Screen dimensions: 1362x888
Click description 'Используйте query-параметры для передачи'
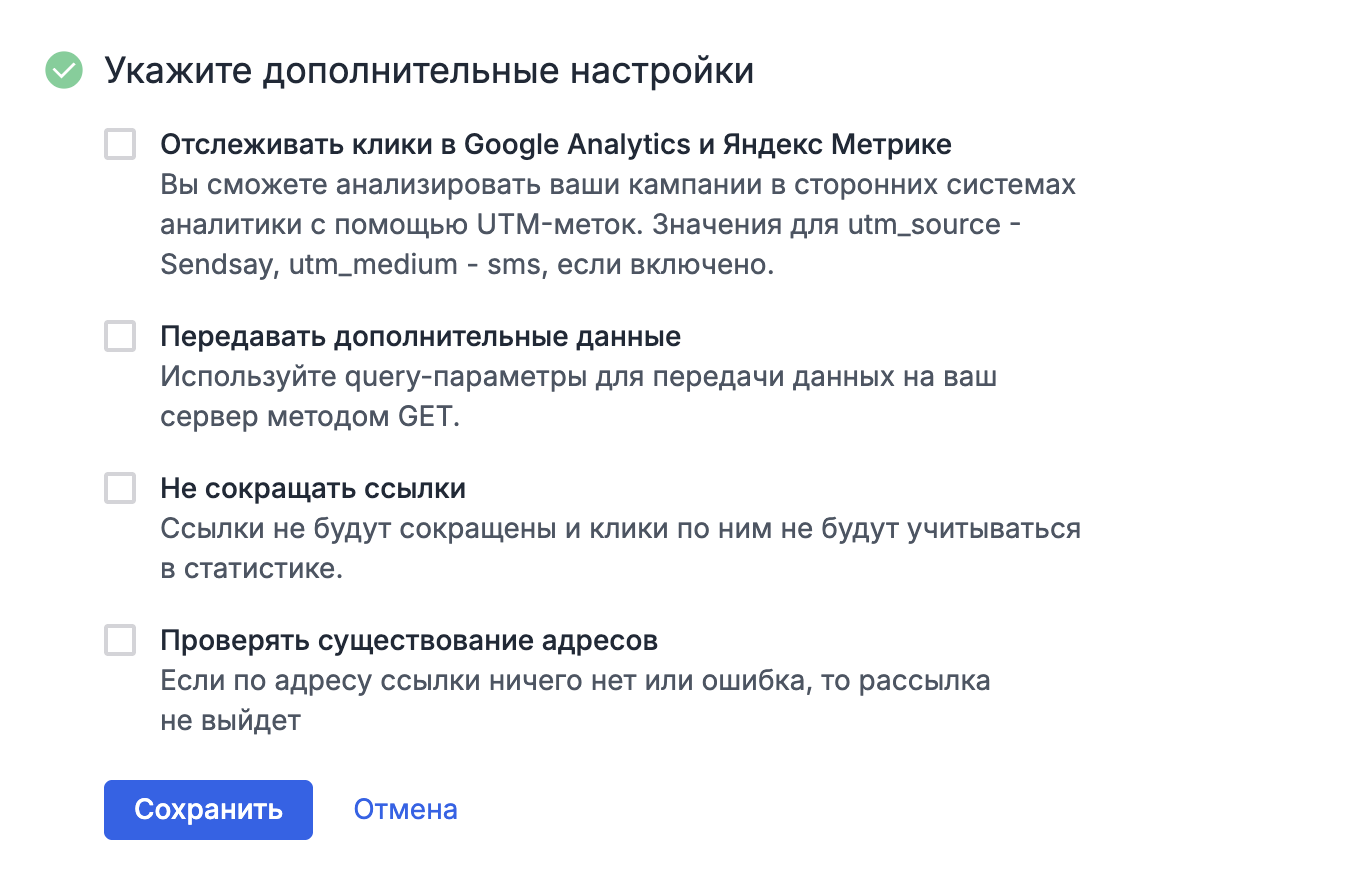tap(578, 378)
